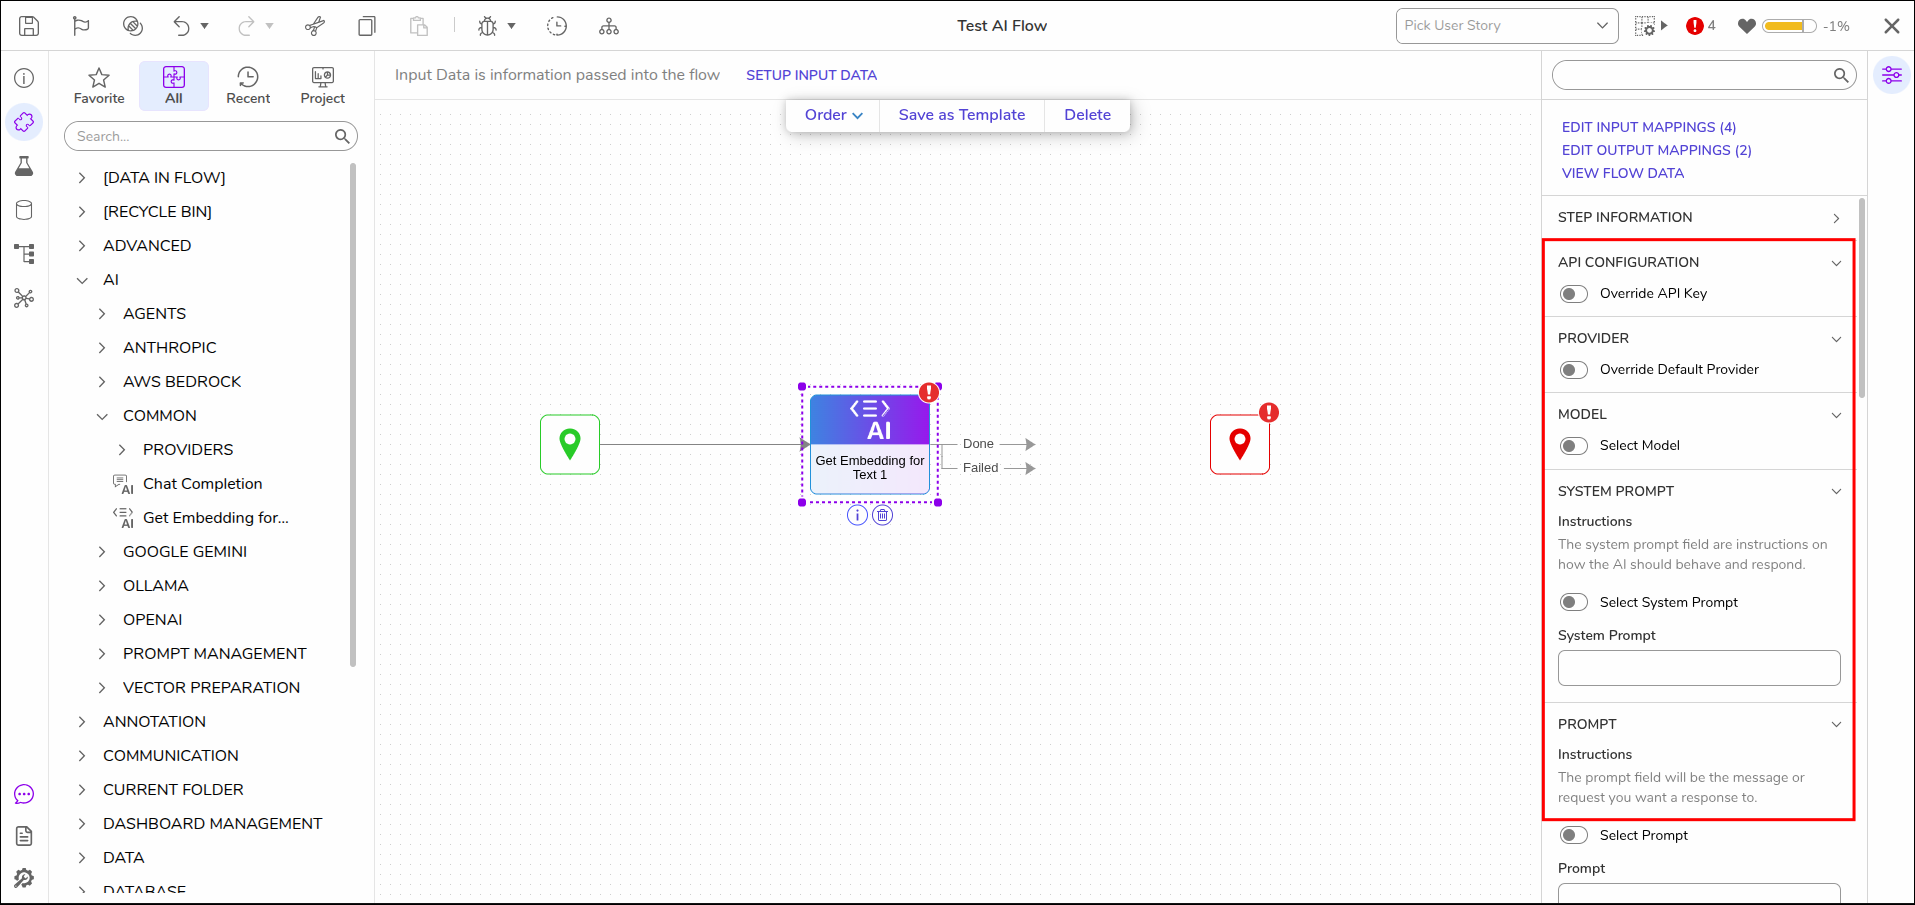1915x905 pixels.
Task: Expand the STEP INFORMATION section
Action: (1699, 217)
